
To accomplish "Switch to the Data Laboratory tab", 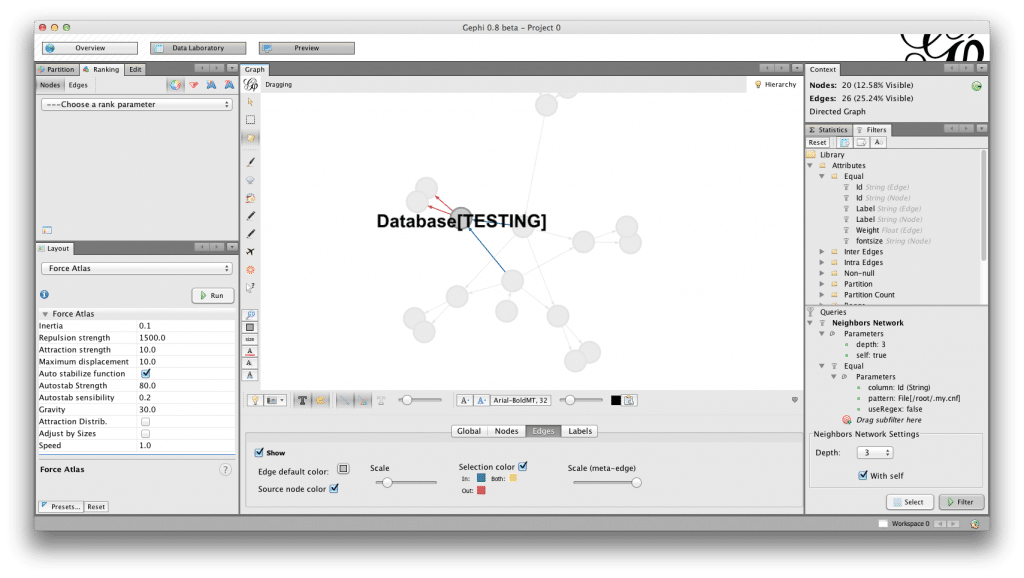I will pos(200,47).
